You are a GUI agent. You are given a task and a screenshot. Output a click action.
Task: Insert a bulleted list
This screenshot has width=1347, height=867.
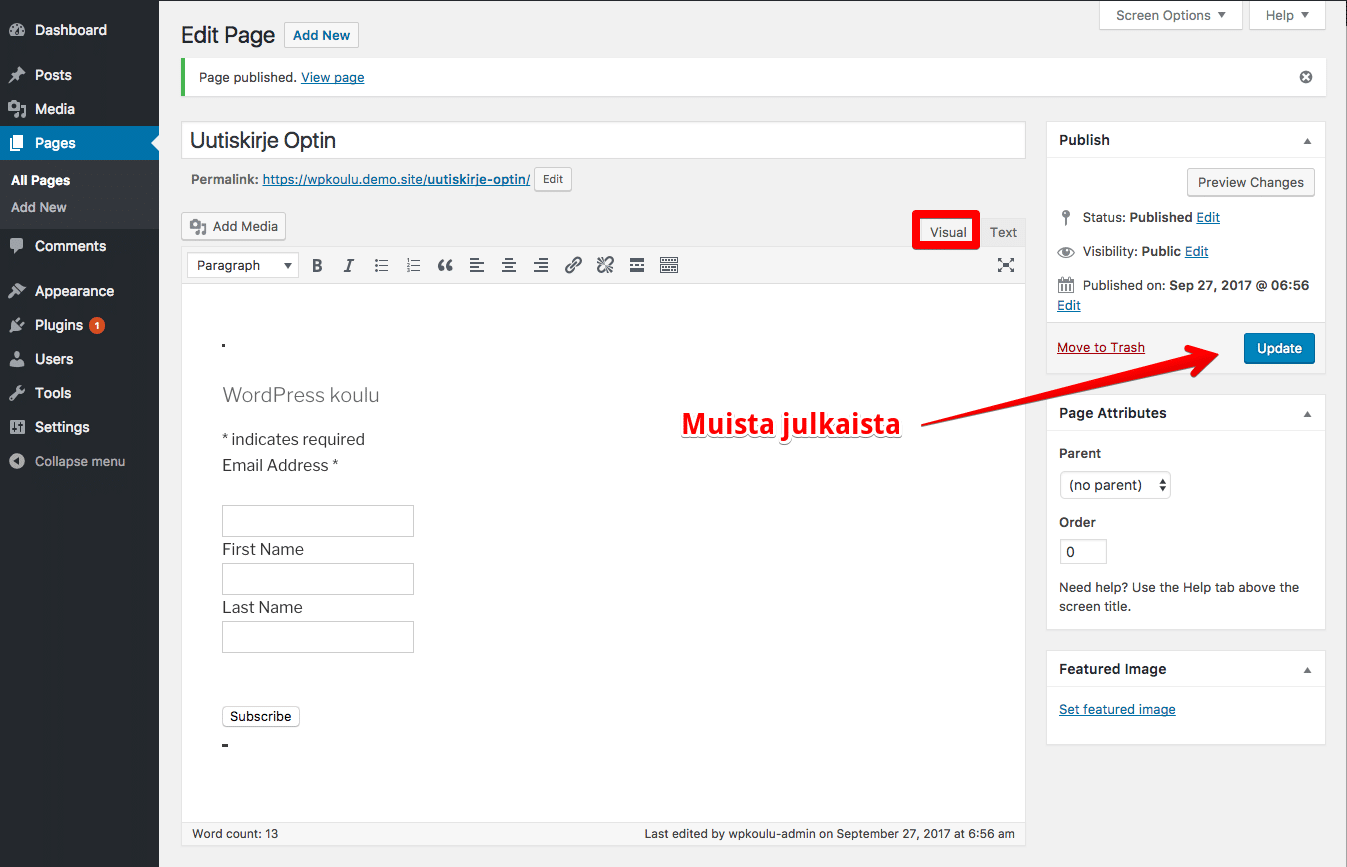pyautogui.click(x=381, y=265)
